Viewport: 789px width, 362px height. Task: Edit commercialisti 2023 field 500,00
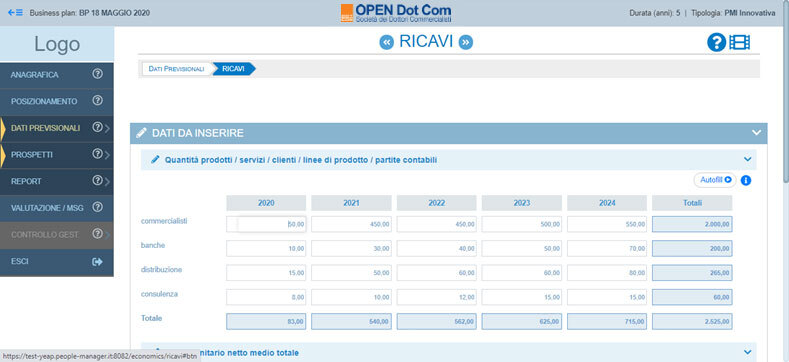[x=521, y=224]
